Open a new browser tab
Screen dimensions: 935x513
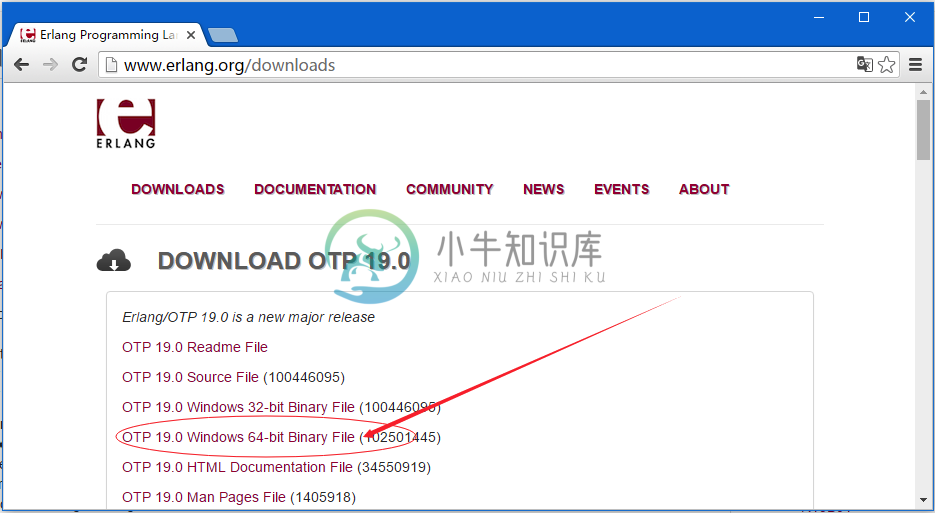click(x=223, y=35)
